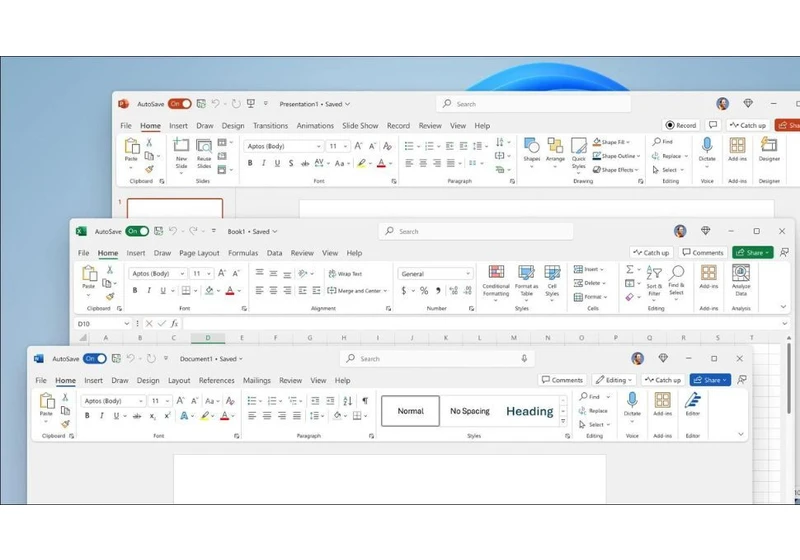Click blue Share button in Word

click(x=710, y=380)
